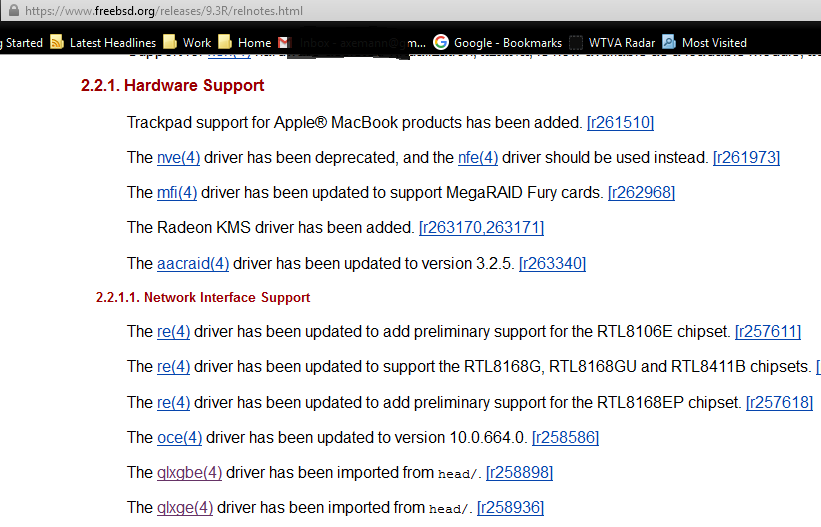Viewport: 821px width, 527px height.
Task: Open nfe(4) man page link
Action: click(478, 158)
